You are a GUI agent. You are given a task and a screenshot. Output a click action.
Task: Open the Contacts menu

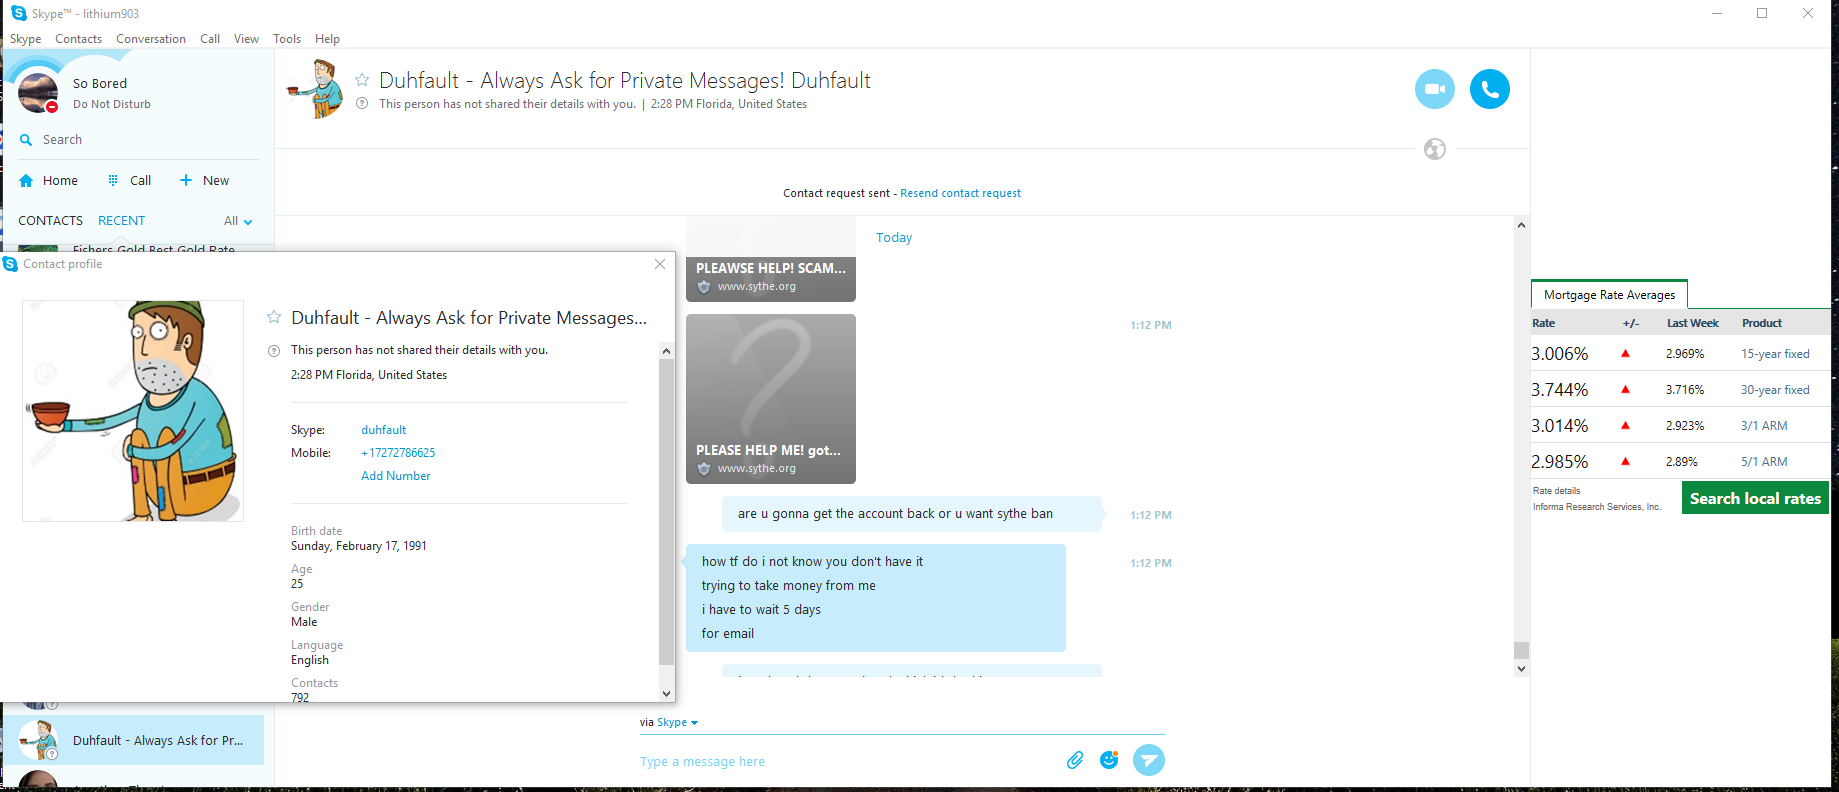click(78, 39)
